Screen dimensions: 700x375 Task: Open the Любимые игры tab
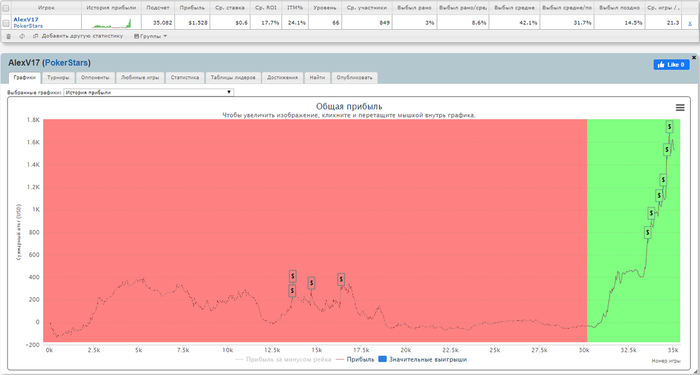140,78
